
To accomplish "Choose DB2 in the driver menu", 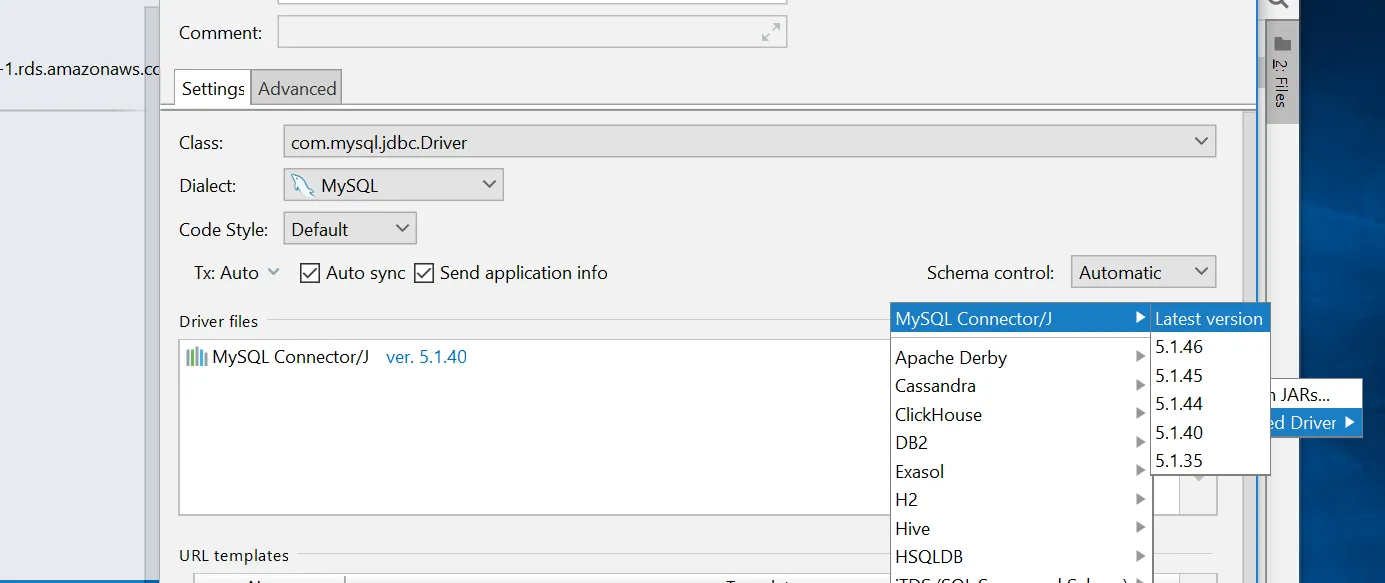I will point(1020,442).
